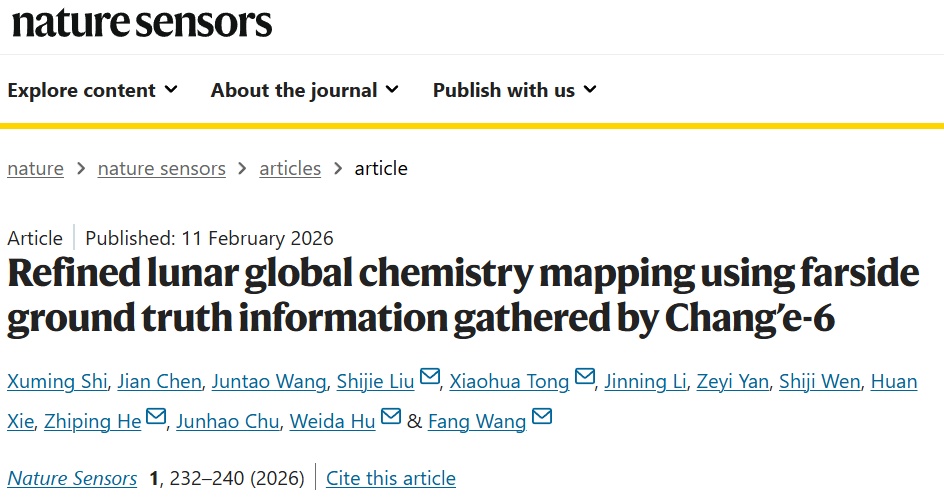The image size is (944, 503).
Task: Select author Juntao Wang
Action: click(x=270, y=381)
